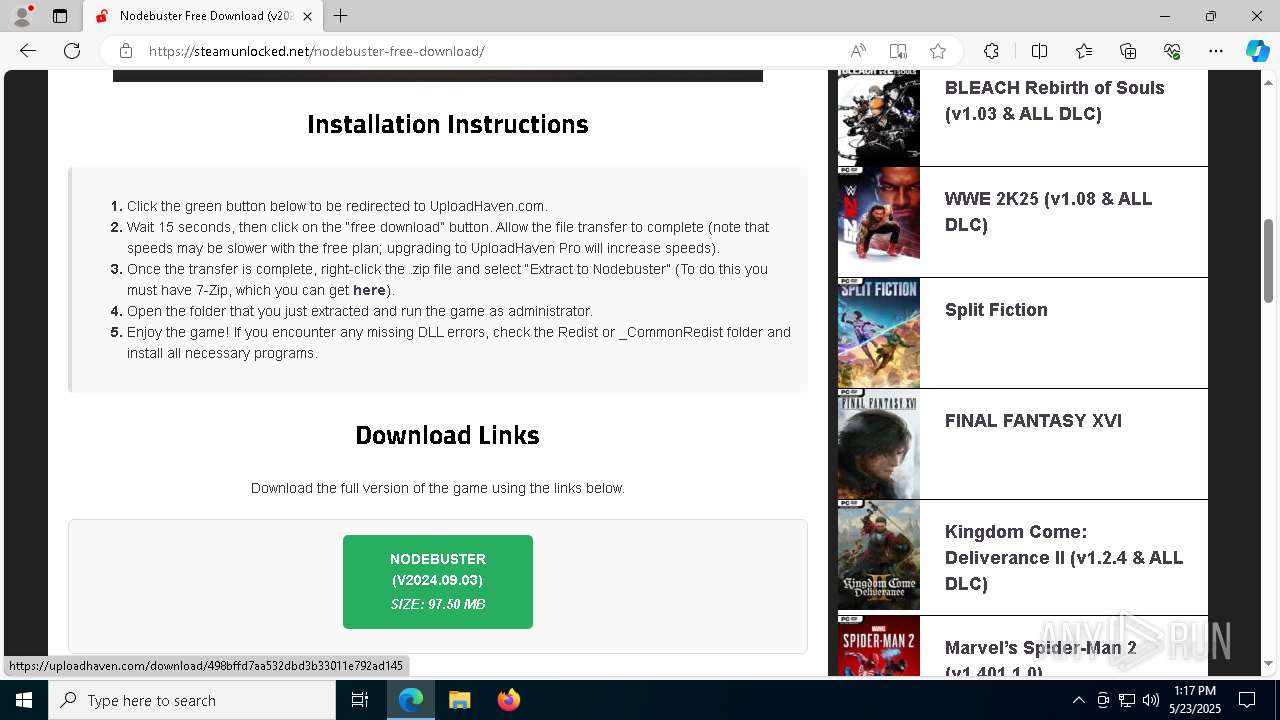Select the Spider-Man 2 cover thumbnail

pyautogui.click(x=879, y=646)
